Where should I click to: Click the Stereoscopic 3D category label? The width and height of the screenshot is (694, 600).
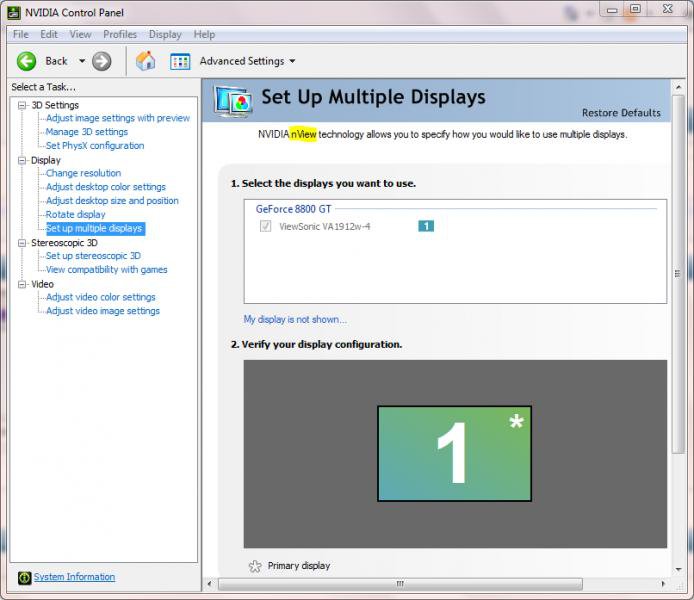pos(64,242)
